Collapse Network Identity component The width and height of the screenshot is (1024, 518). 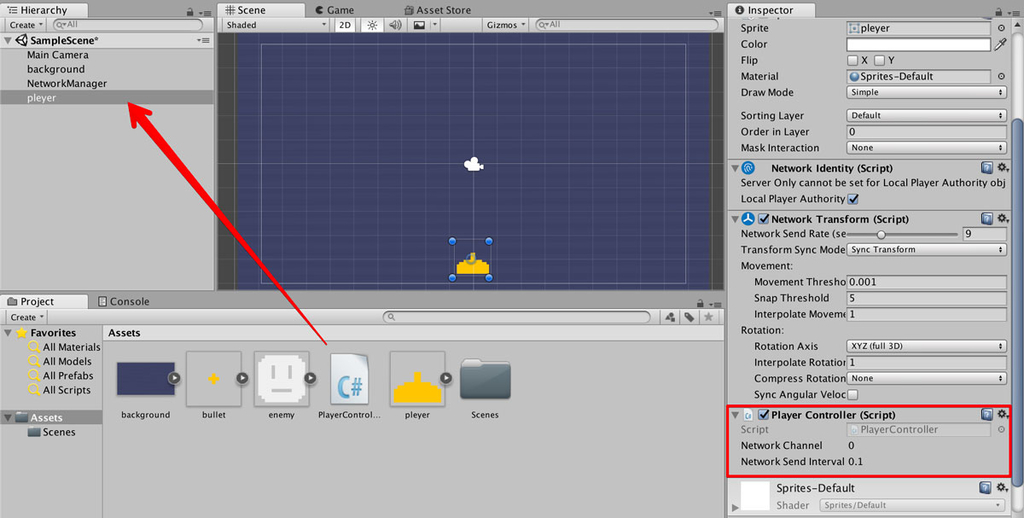point(735,168)
